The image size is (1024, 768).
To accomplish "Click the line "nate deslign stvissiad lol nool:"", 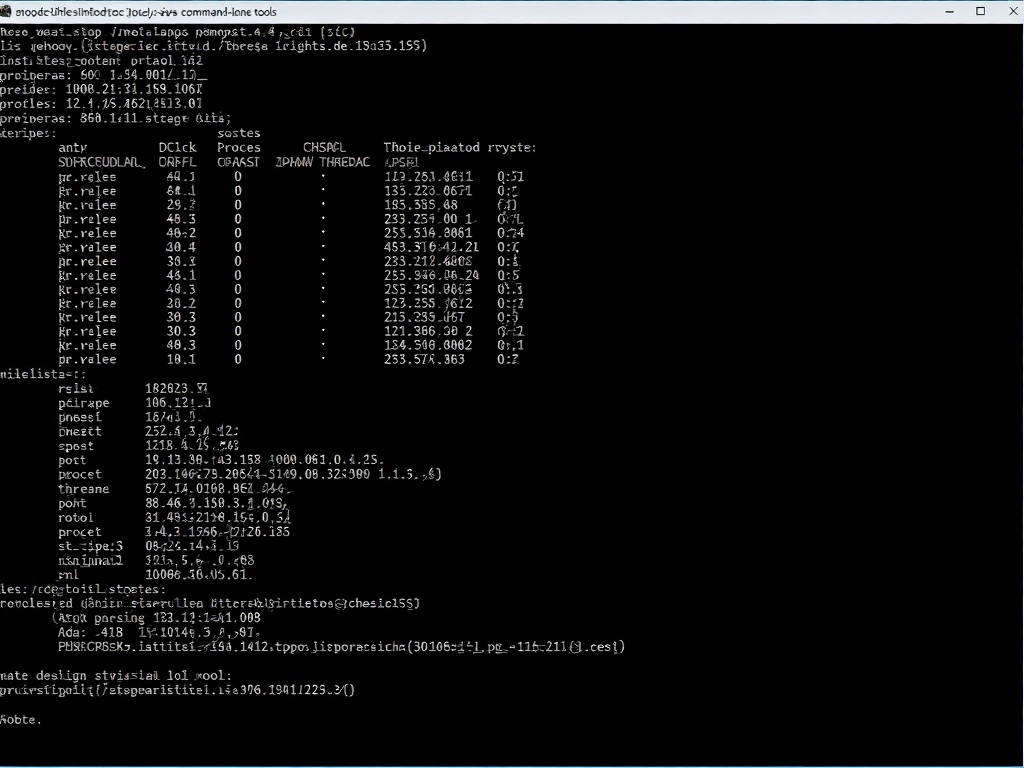I will (116, 676).
